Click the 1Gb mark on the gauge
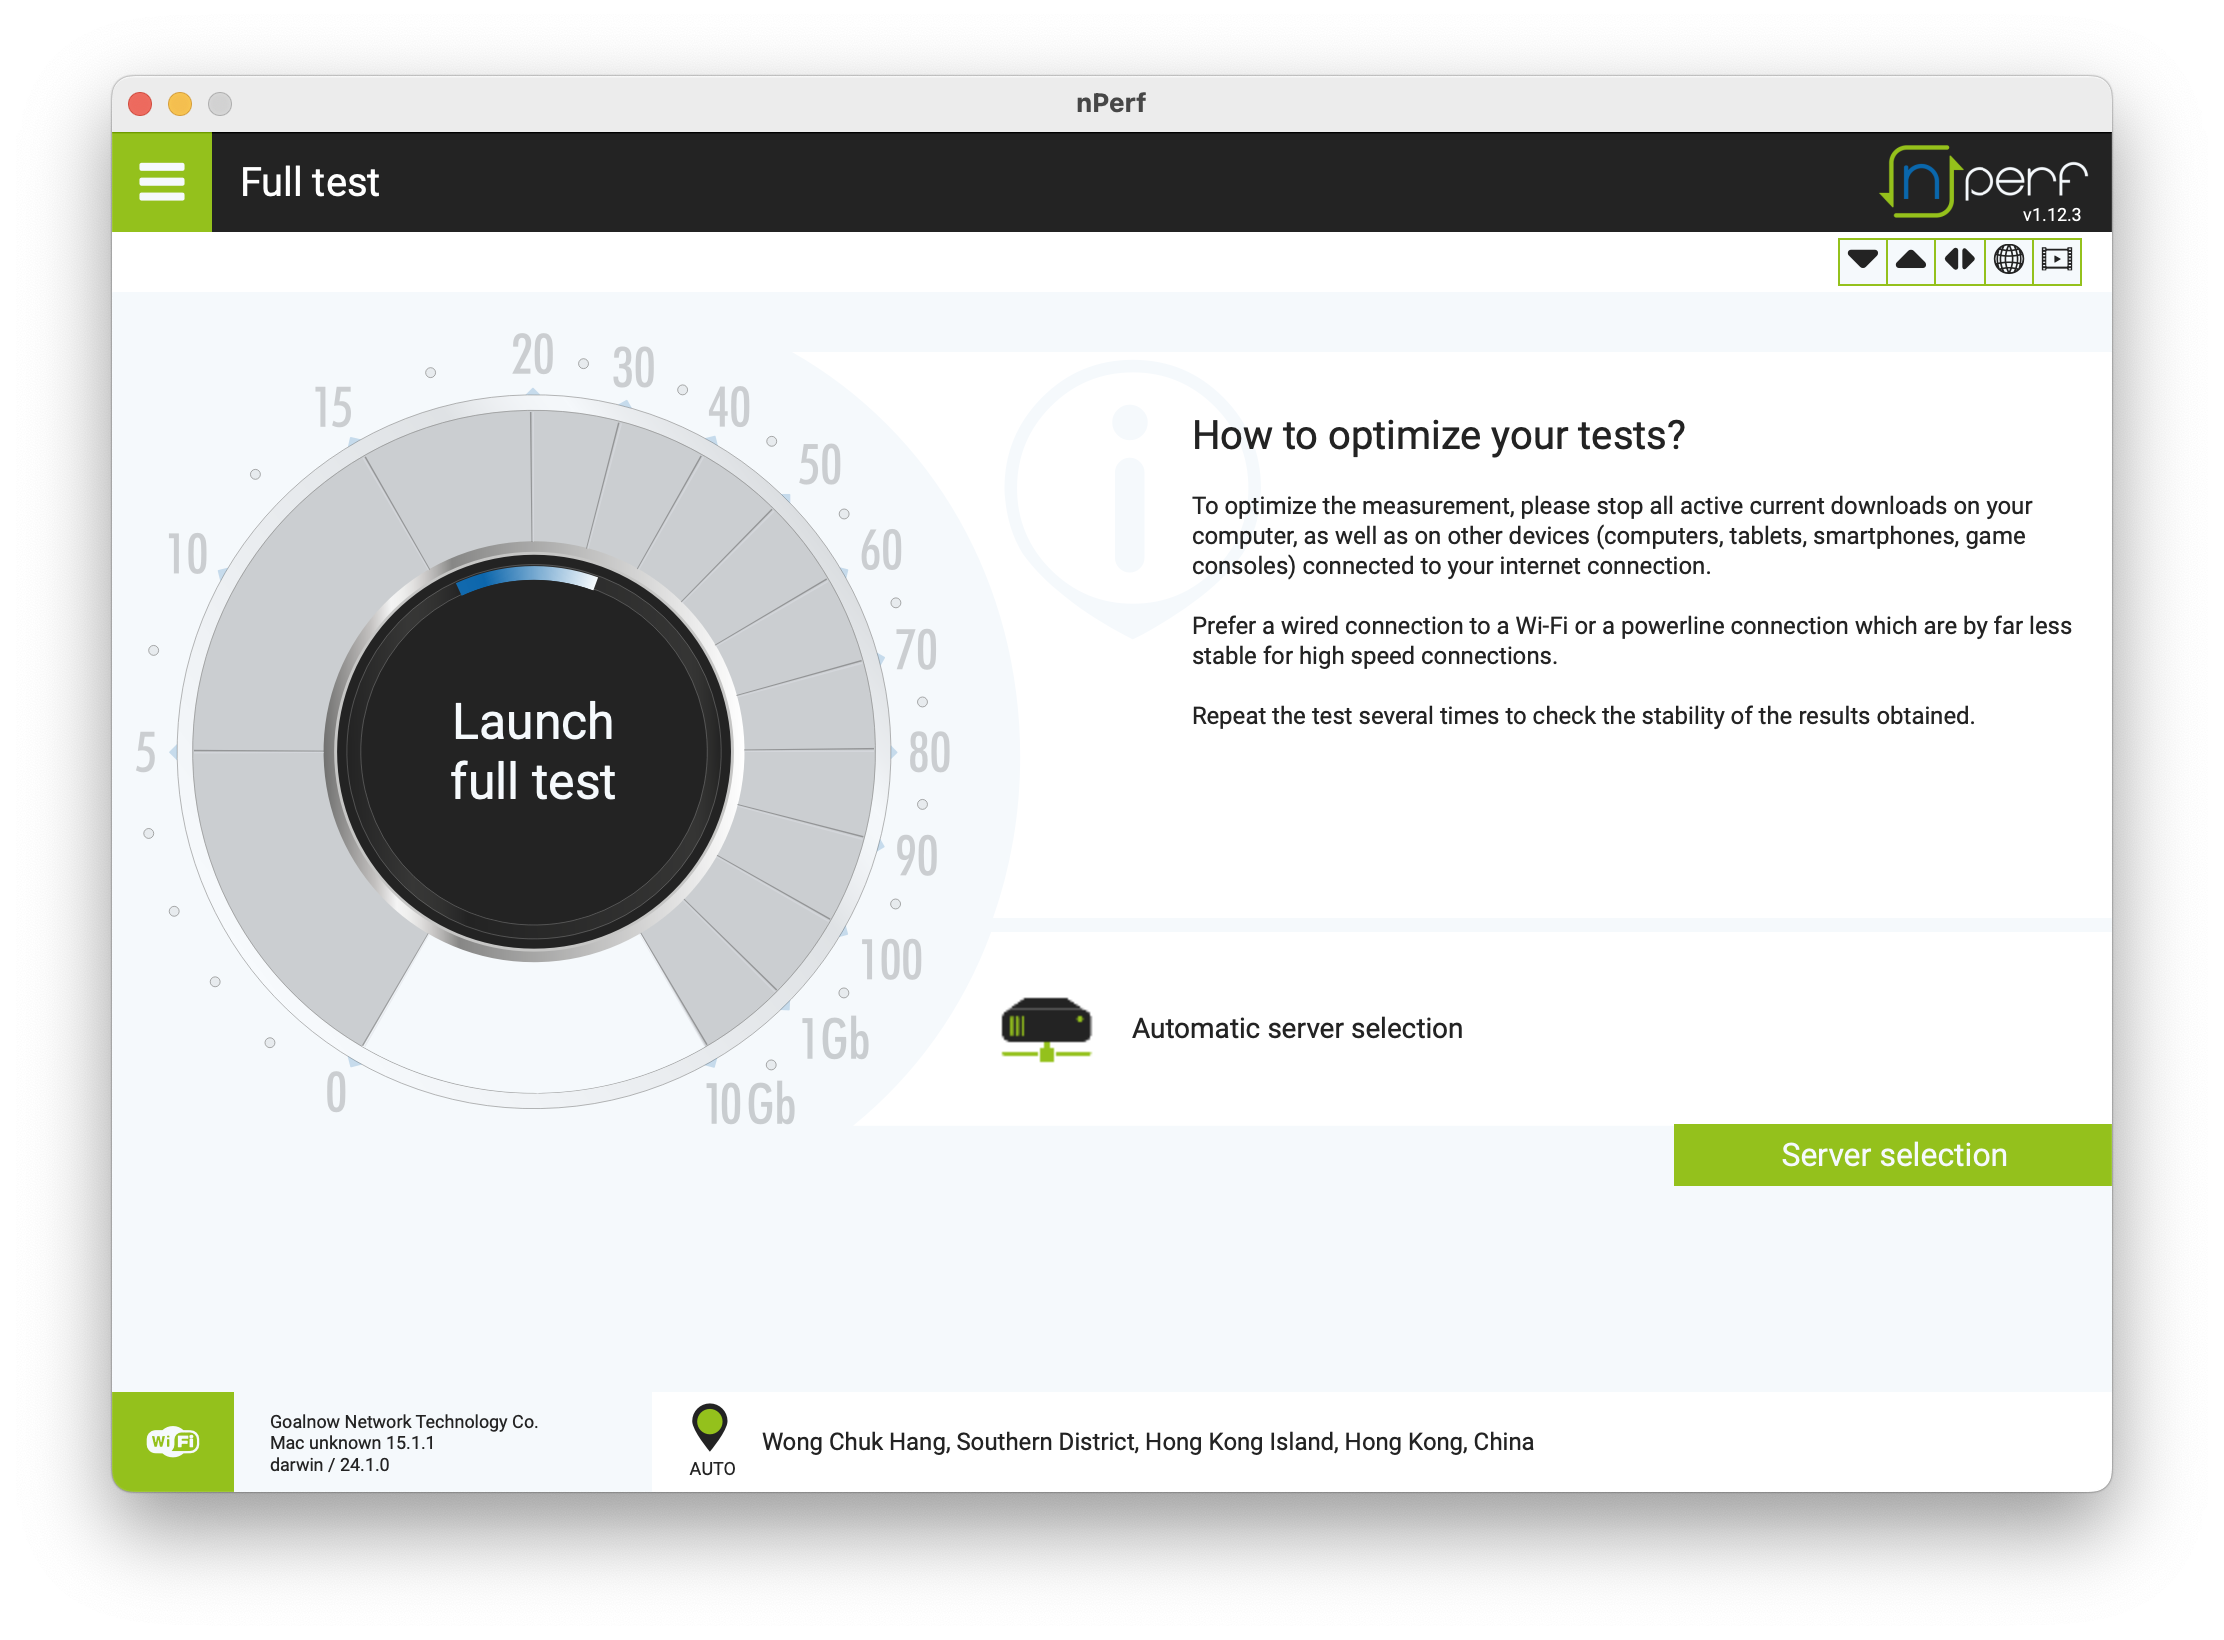 point(835,1038)
